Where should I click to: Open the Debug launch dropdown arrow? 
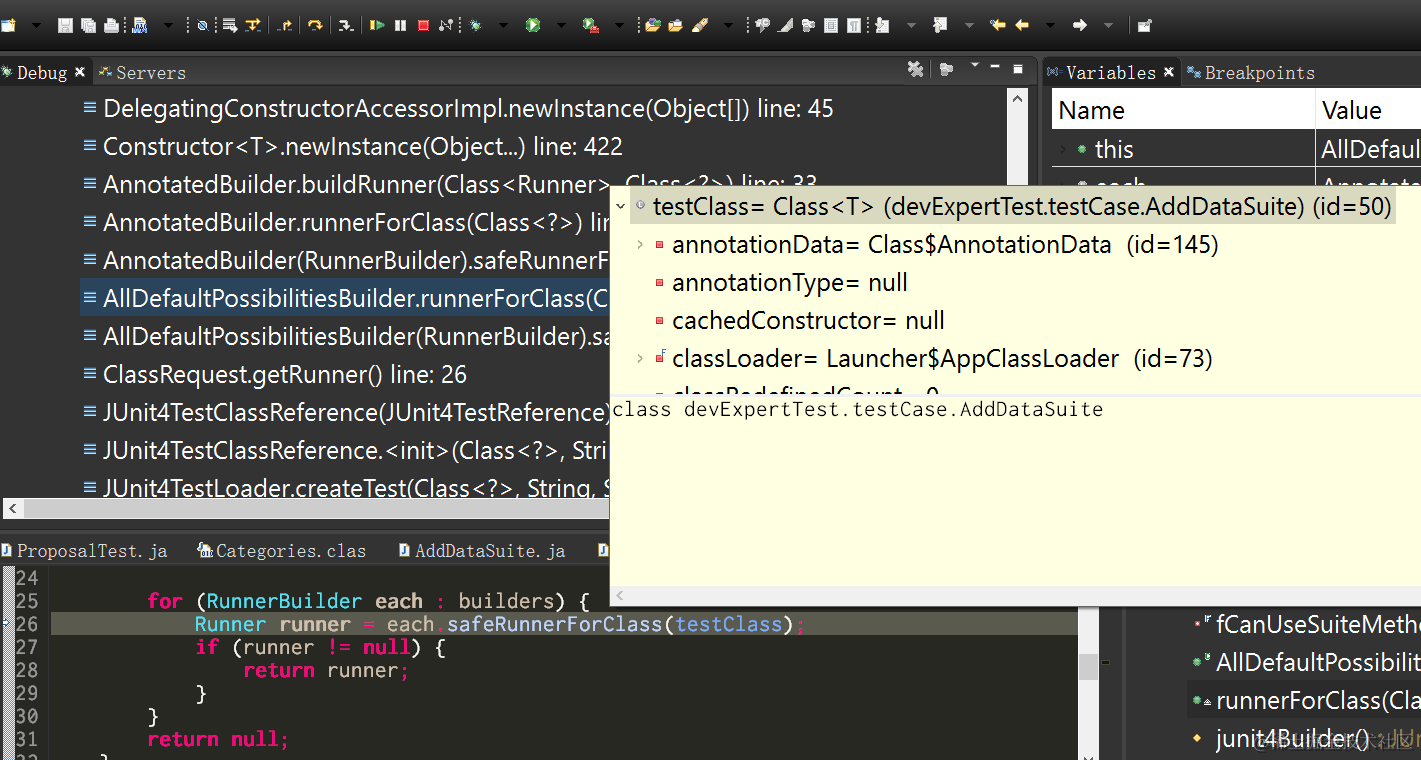point(503,26)
